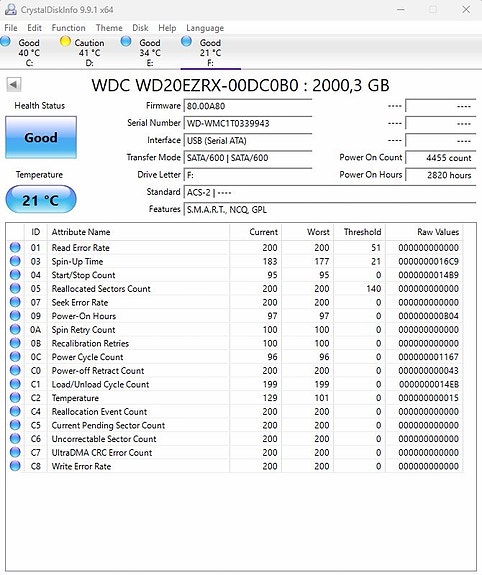Viewport: 482px width, 575px height.
Task: Click the Threshold column header
Action: tap(359, 232)
